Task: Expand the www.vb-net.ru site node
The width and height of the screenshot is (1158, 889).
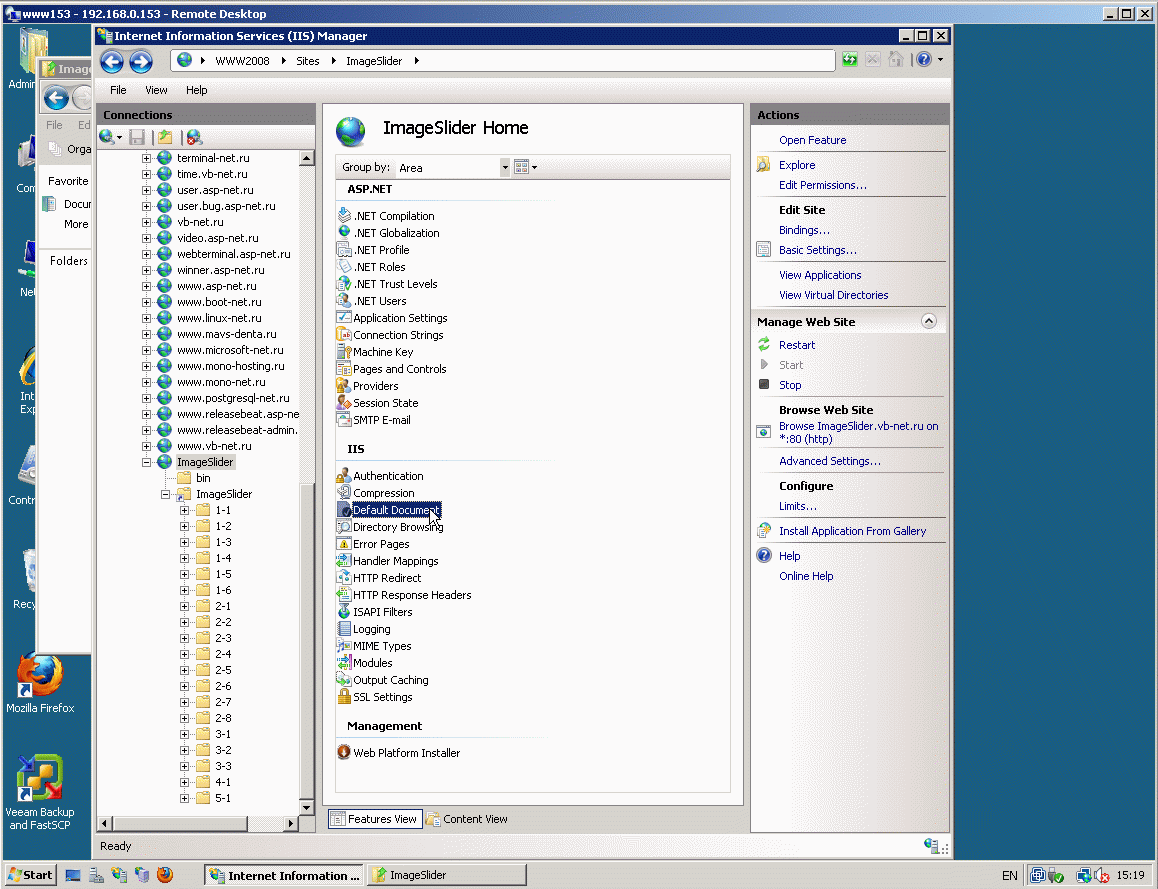Action: [146, 446]
